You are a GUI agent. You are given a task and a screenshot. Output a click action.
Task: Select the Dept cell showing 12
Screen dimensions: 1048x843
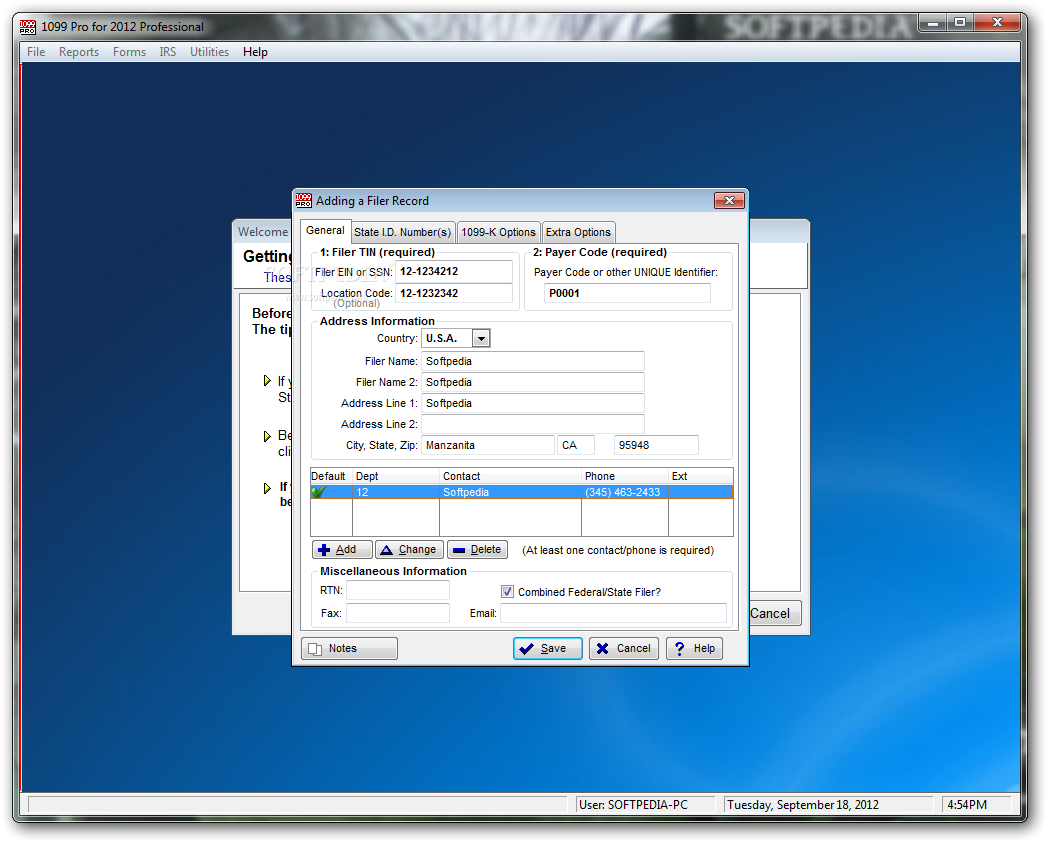(x=396, y=492)
